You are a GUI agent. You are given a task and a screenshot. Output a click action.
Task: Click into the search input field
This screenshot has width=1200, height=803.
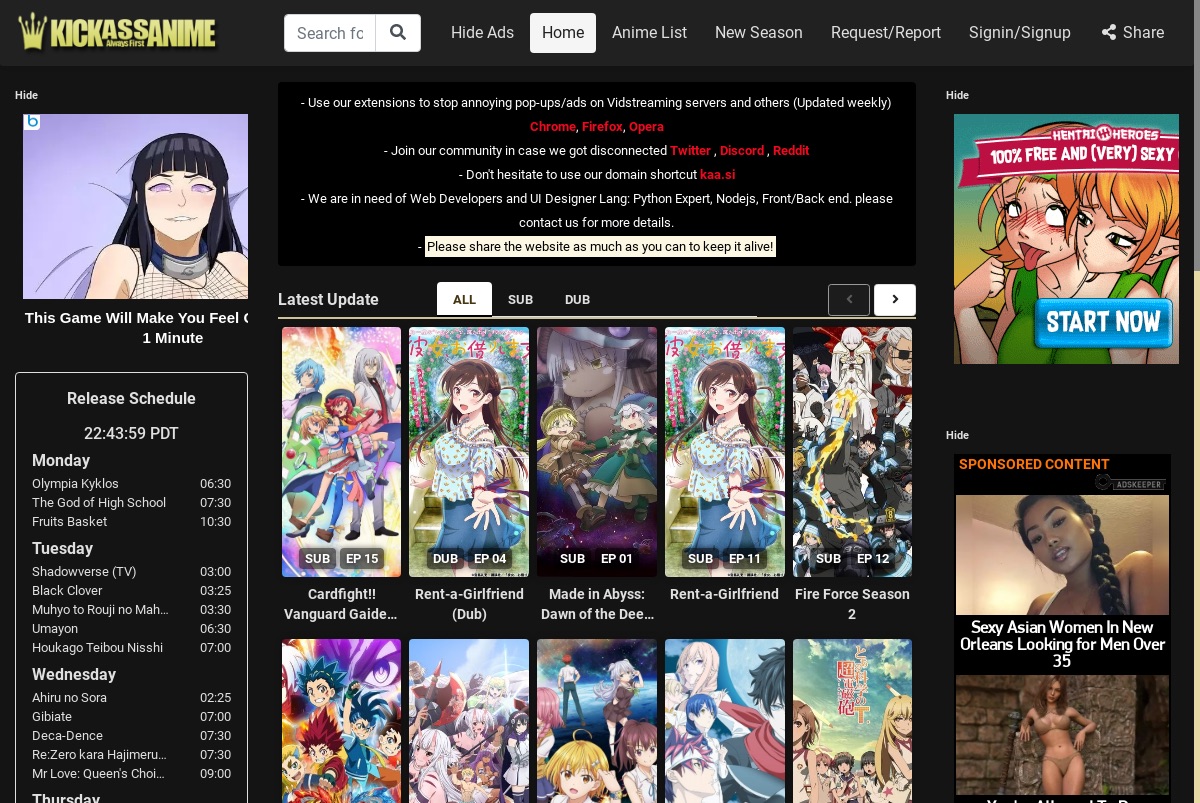(330, 33)
